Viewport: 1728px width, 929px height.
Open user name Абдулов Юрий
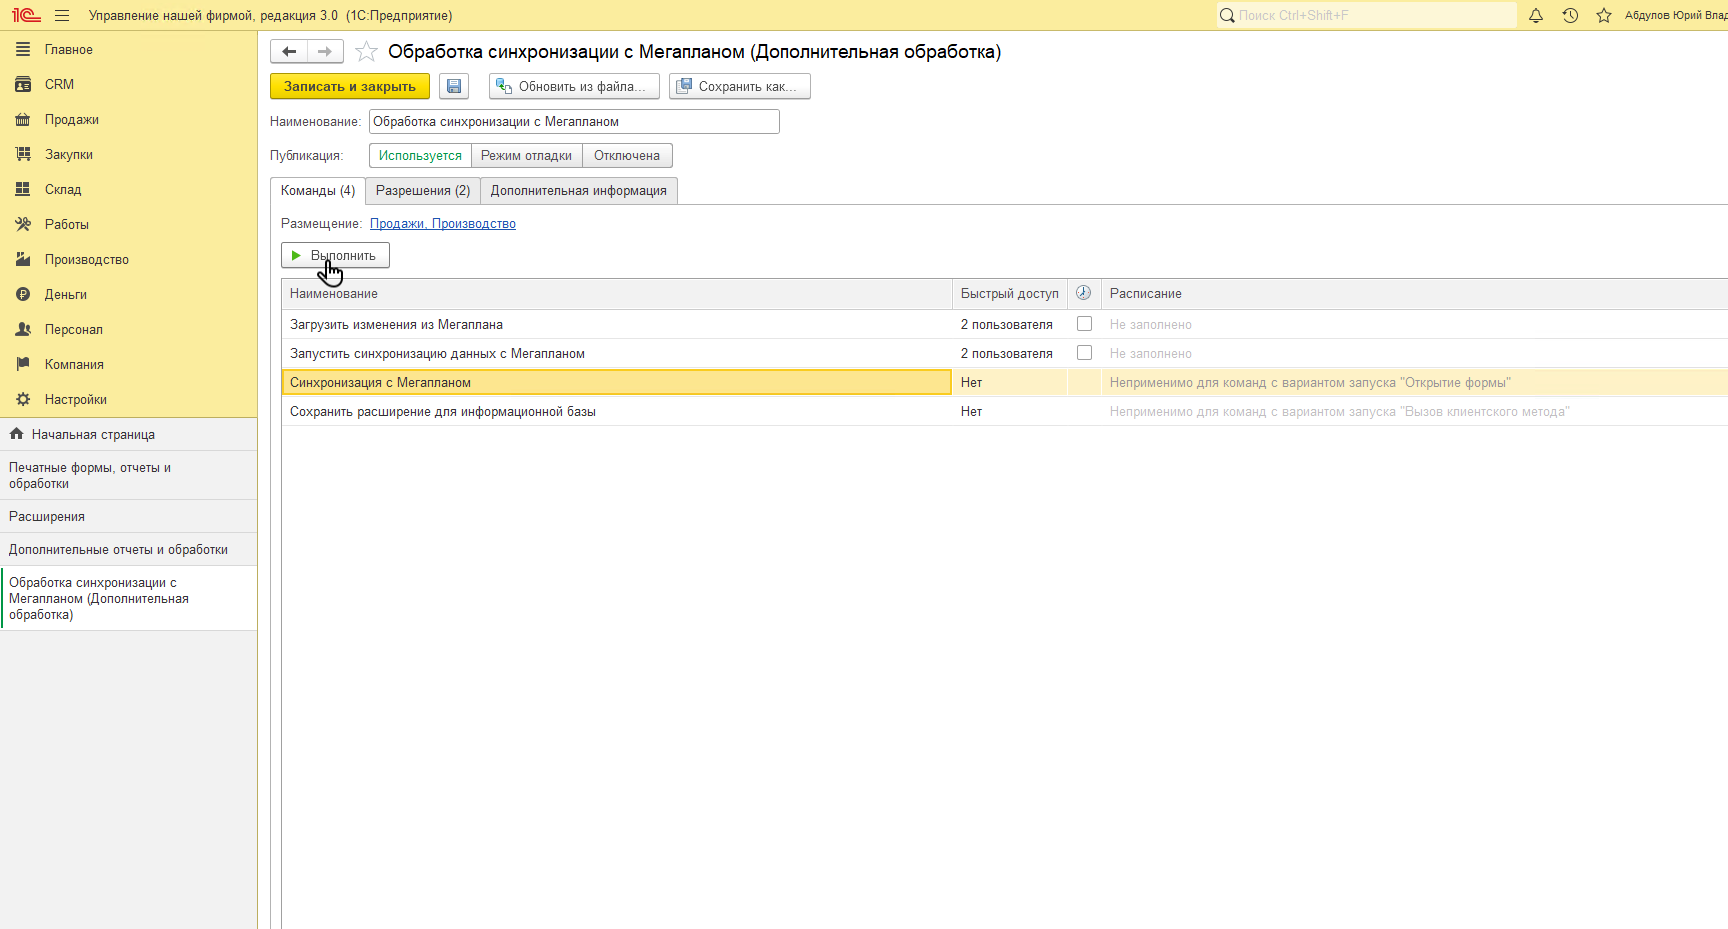point(1676,15)
